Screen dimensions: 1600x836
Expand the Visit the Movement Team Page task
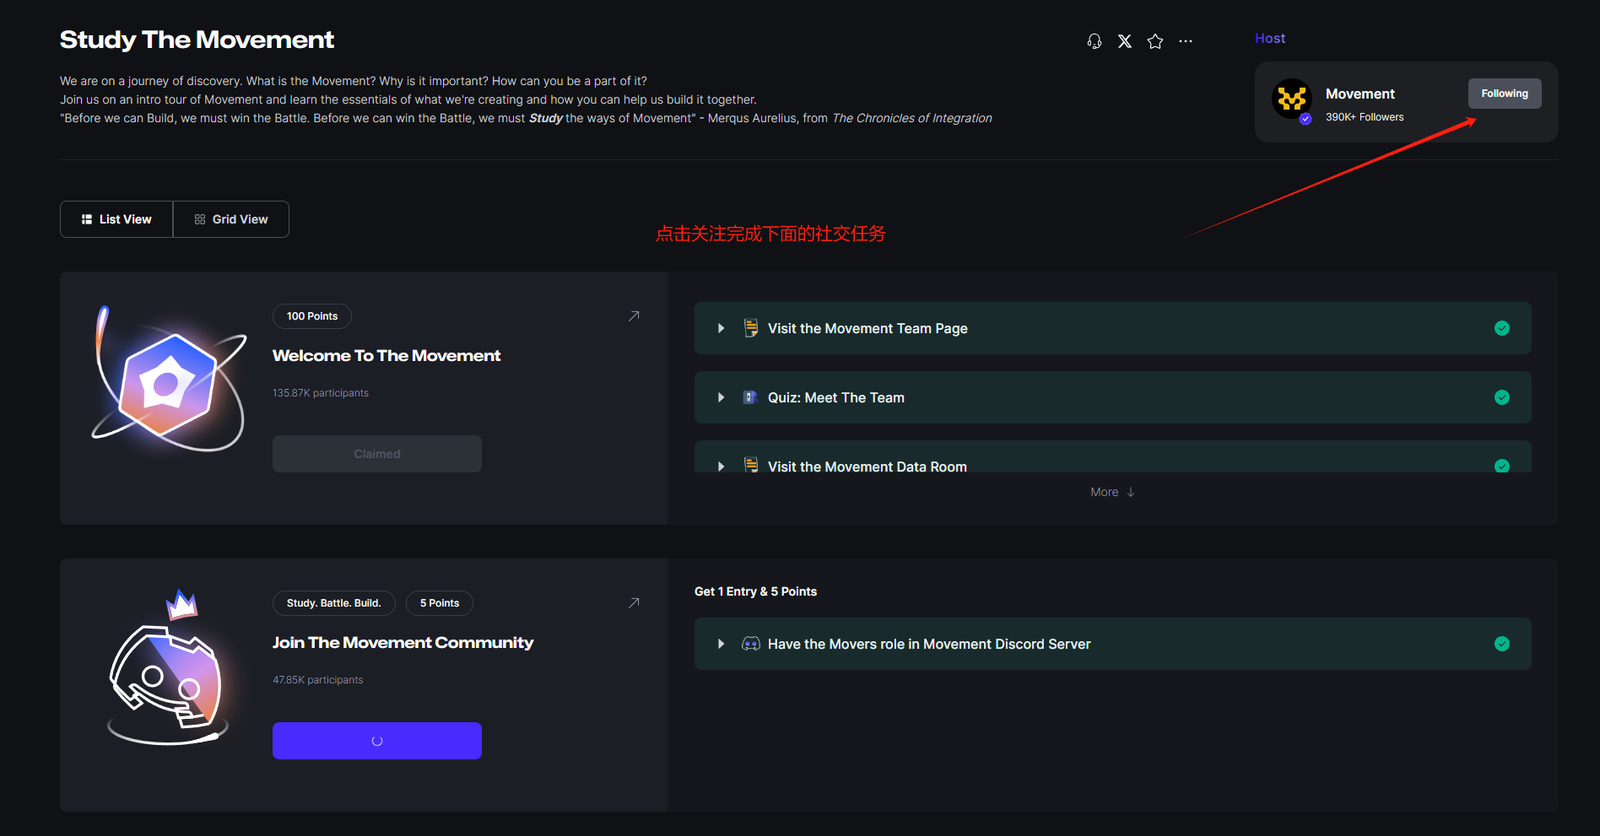point(721,328)
